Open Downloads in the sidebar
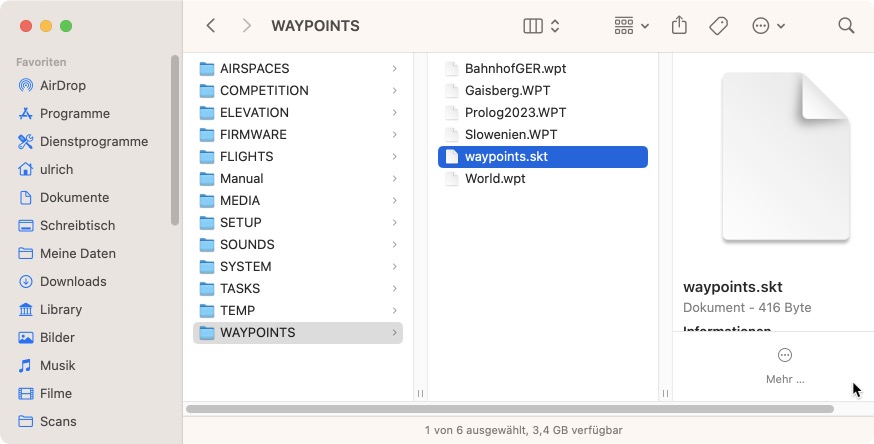The height and width of the screenshot is (444, 874). point(73,282)
